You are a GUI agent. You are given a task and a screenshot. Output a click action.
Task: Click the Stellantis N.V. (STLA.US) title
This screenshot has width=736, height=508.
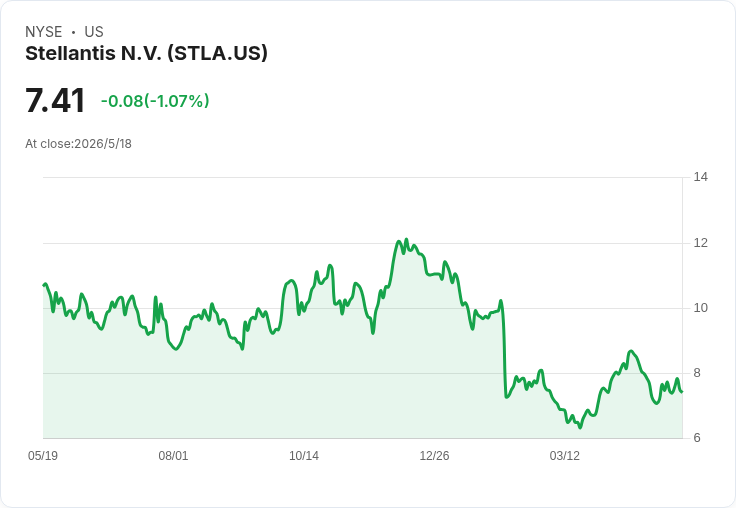point(146,54)
